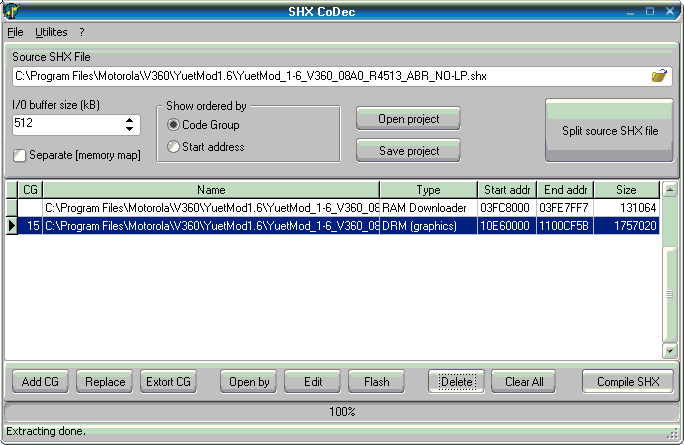The width and height of the screenshot is (684, 445).
Task: Click Split source SHX file button
Action: point(609,131)
